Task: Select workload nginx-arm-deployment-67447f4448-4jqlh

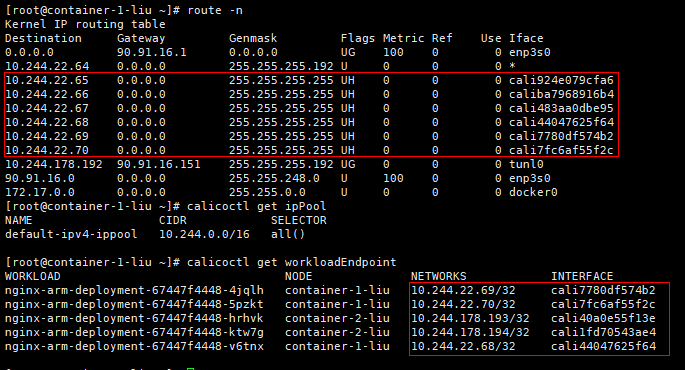Action: coord(134,290)
